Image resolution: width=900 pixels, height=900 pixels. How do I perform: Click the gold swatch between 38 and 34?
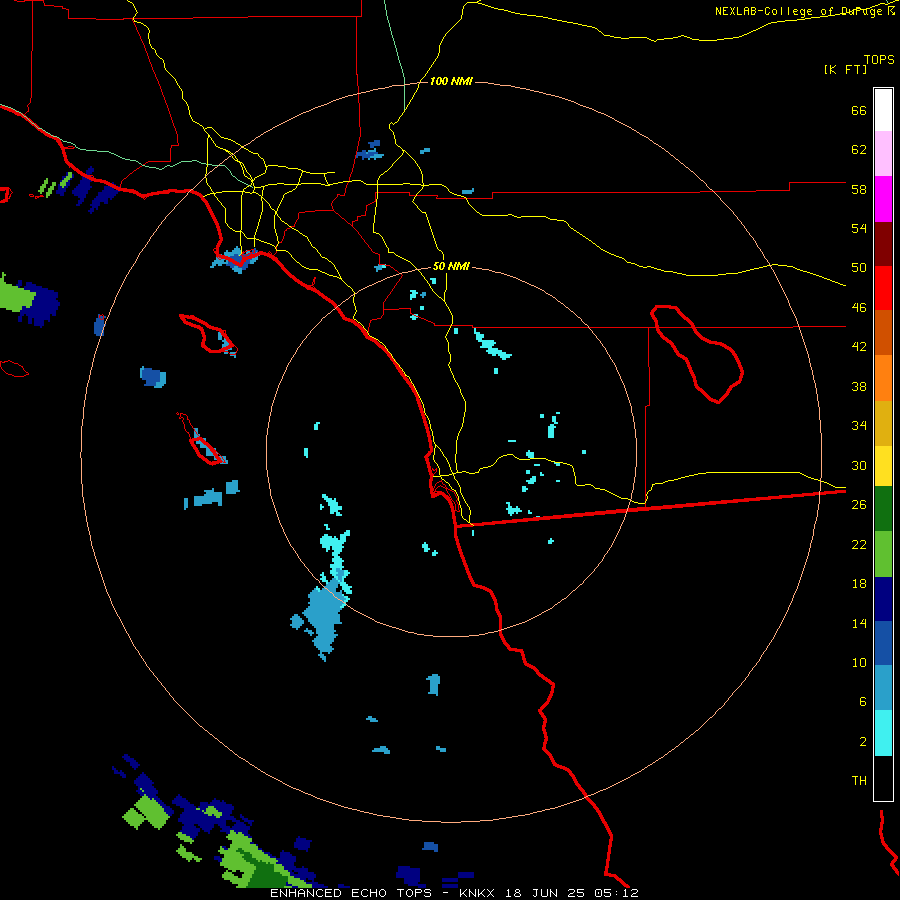883,423
